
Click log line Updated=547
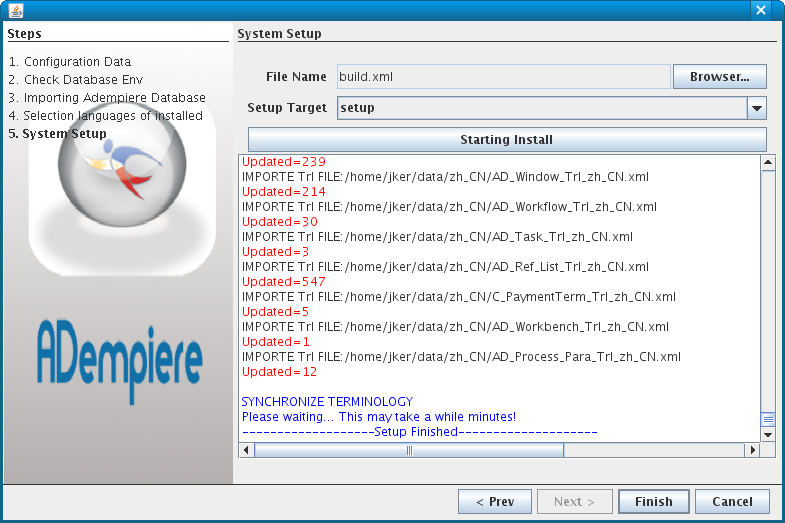pyautogui.click(x=284, y=282)
